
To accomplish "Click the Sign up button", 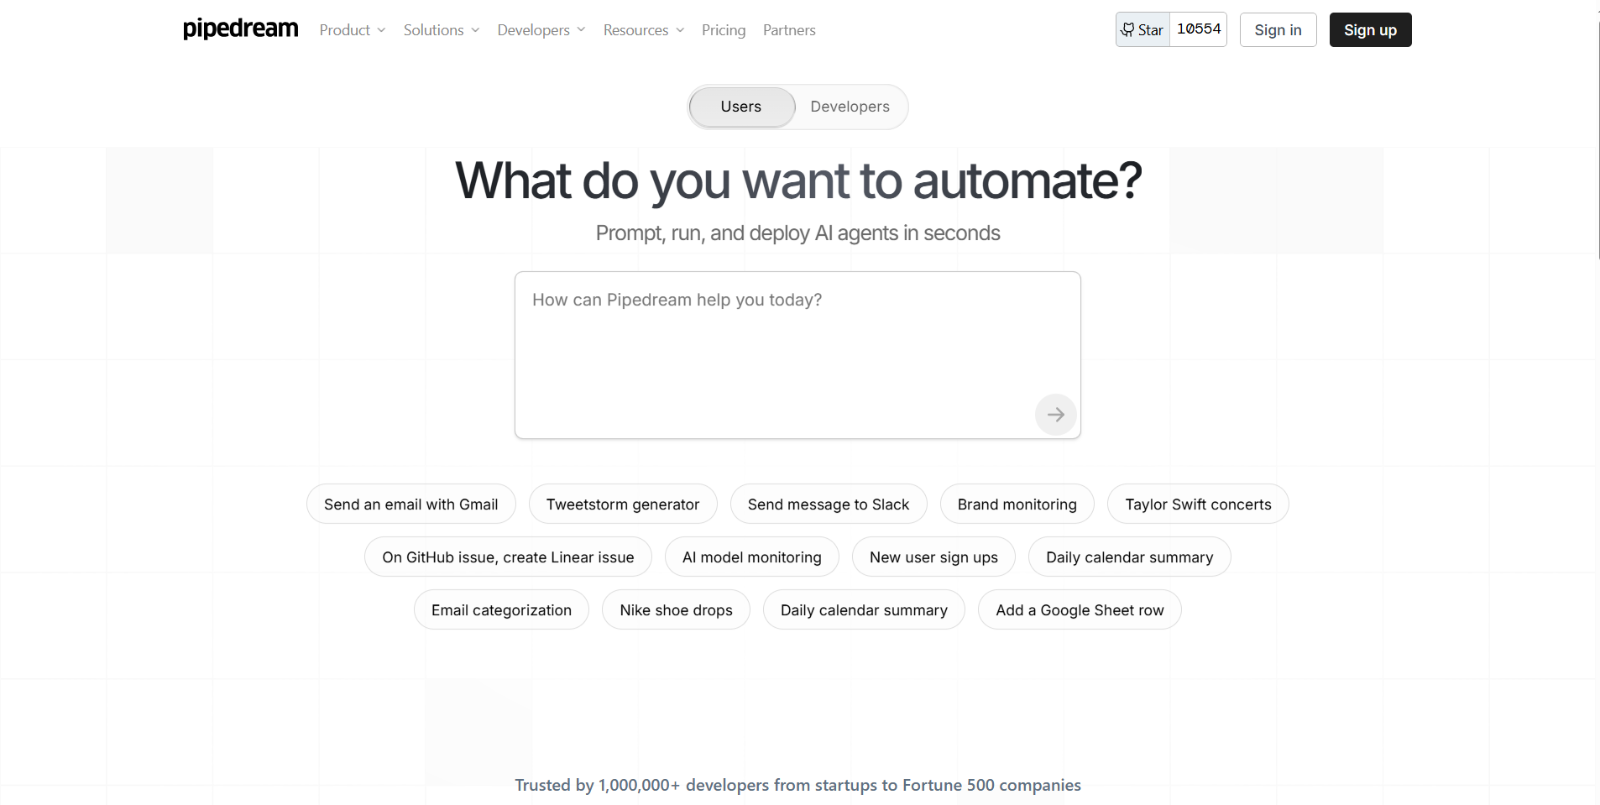I will 1370,30.
